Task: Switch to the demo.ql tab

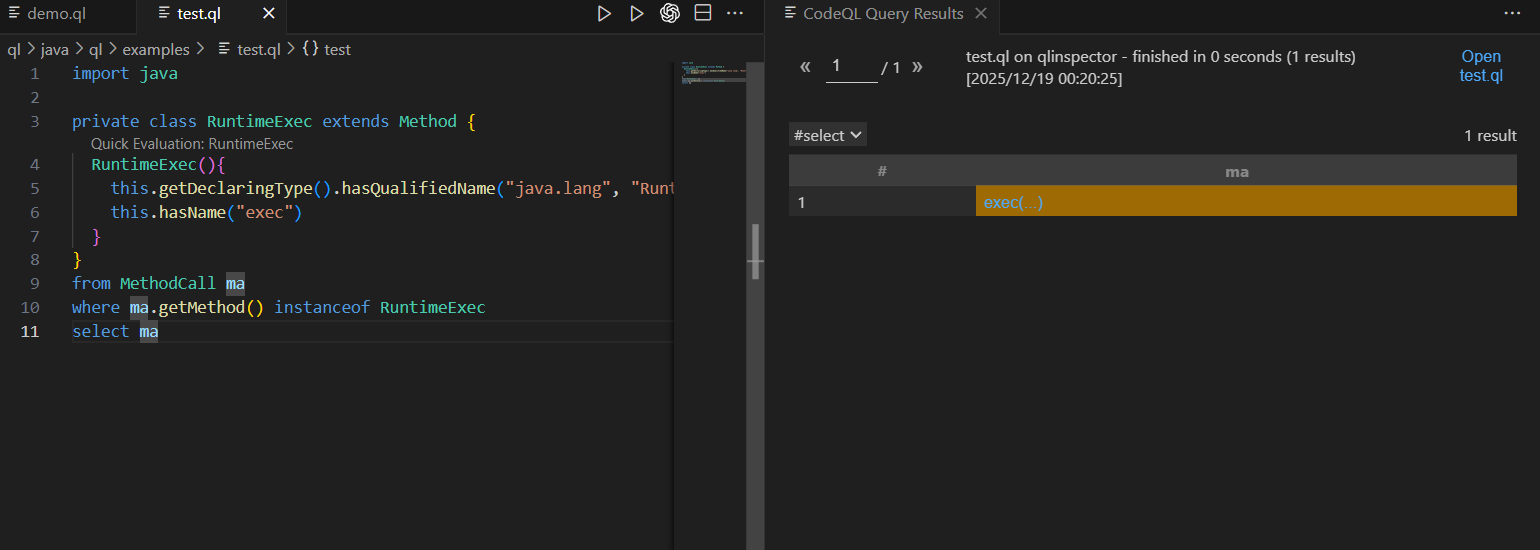Action: click(57, 14)
